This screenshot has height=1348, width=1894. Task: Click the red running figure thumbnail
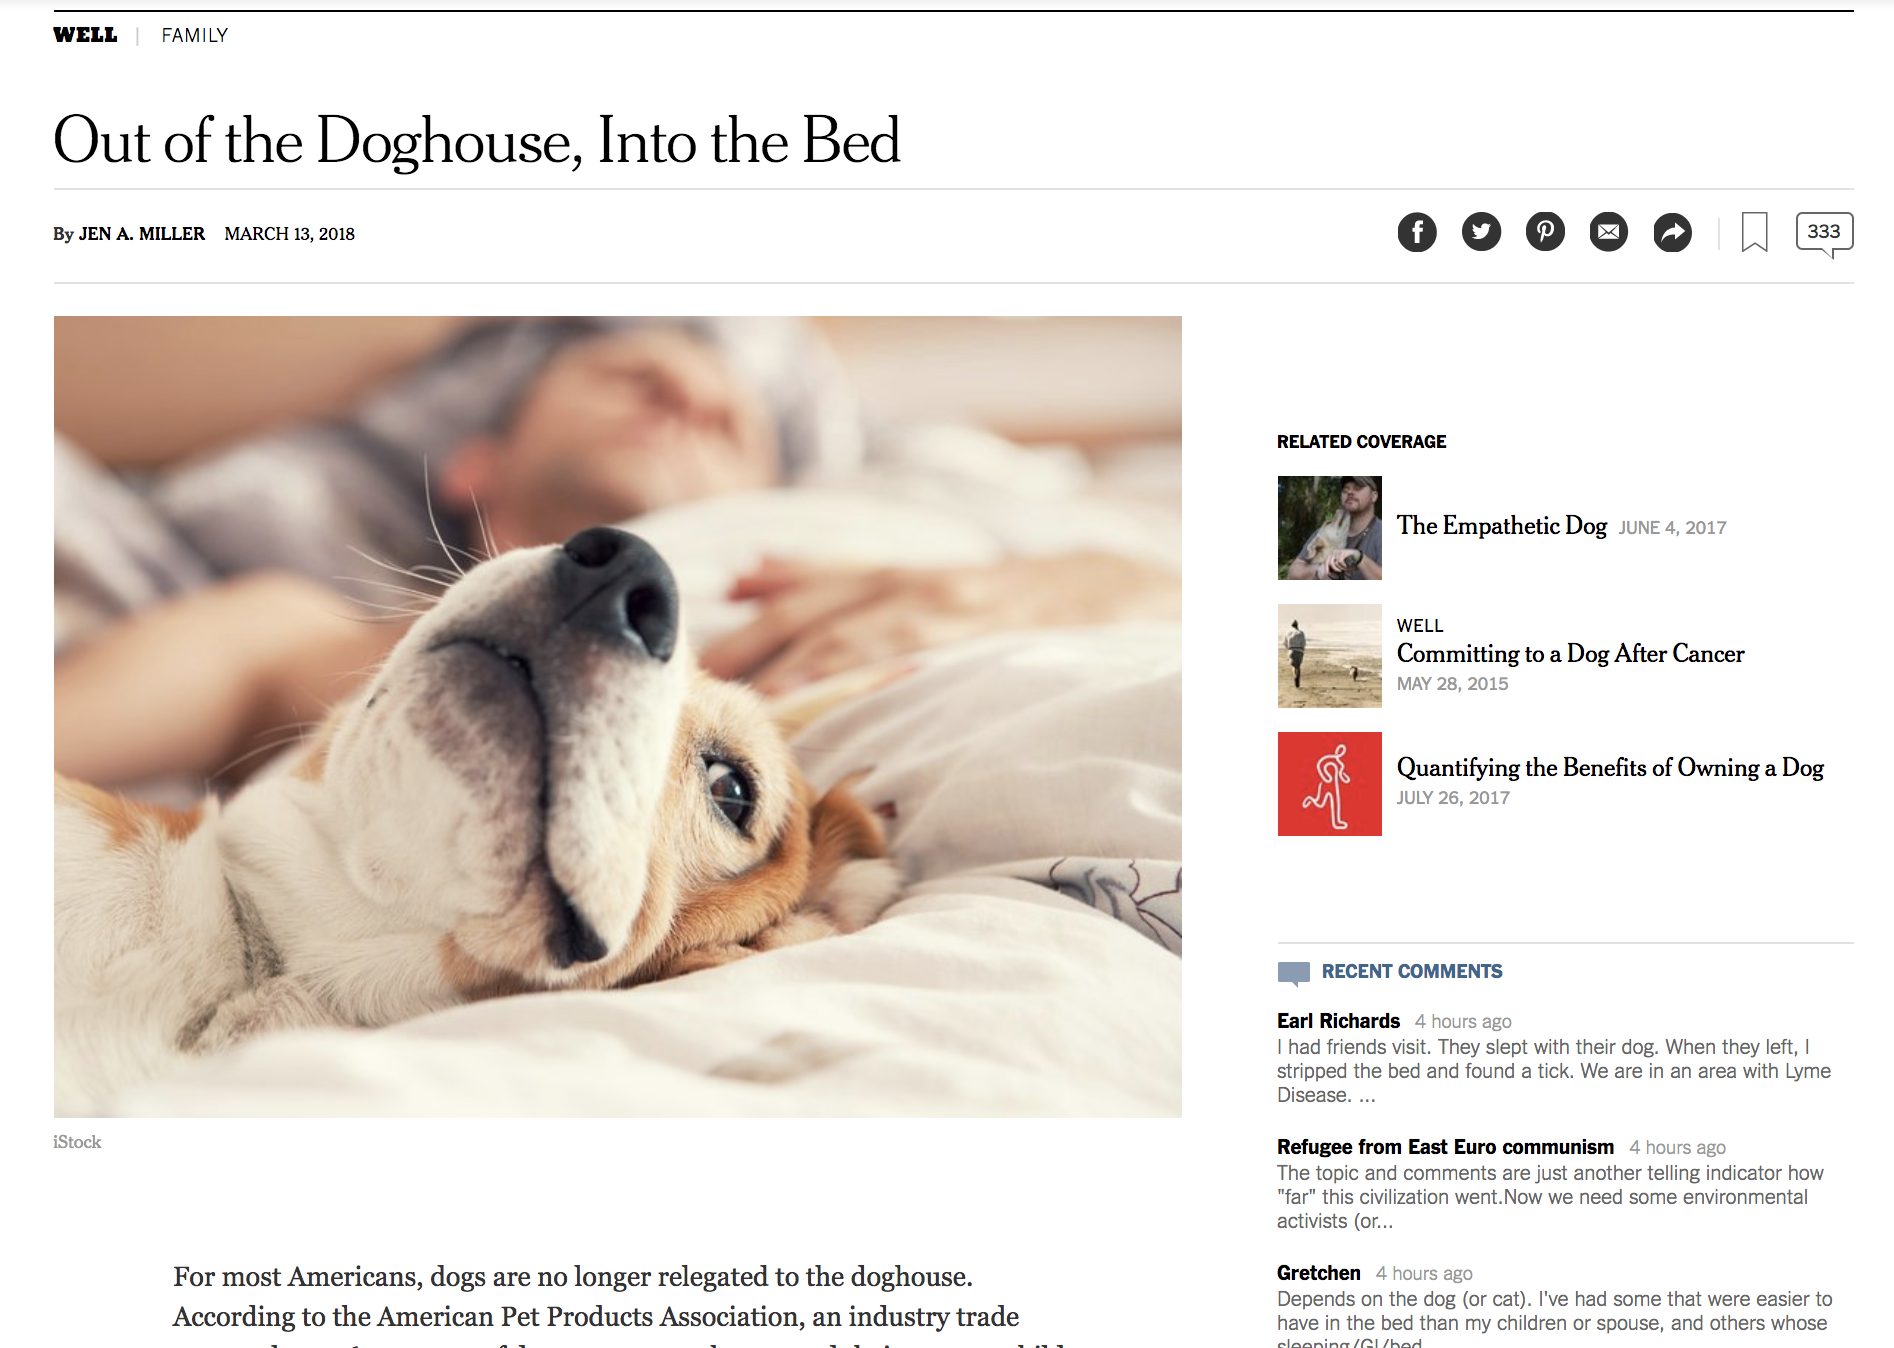(x=1330, y=784)
